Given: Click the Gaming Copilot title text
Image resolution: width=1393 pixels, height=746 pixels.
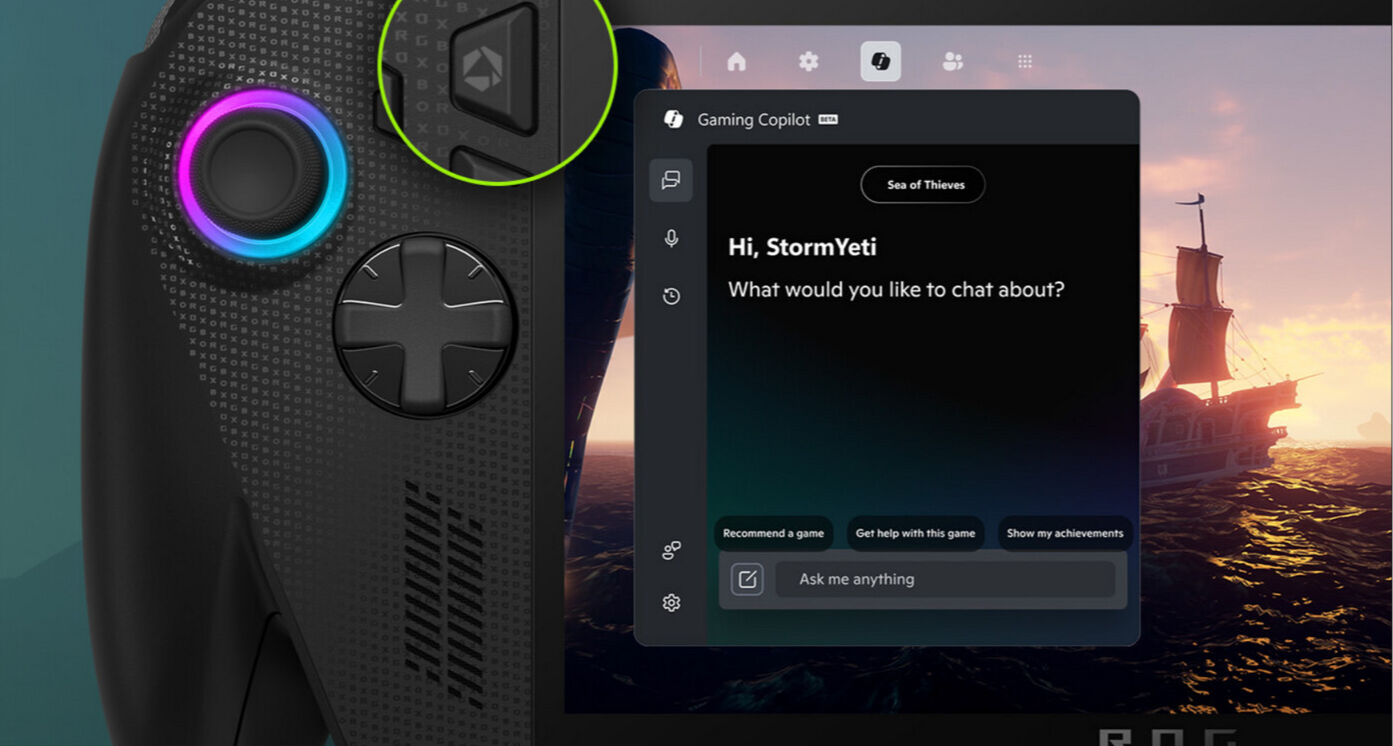Looking at the screenshot, I should point(754,120).
